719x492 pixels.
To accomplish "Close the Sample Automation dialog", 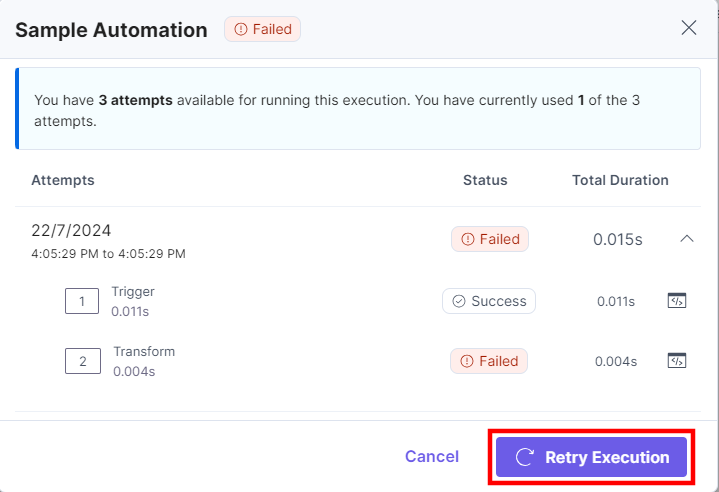I will [689, 28].
